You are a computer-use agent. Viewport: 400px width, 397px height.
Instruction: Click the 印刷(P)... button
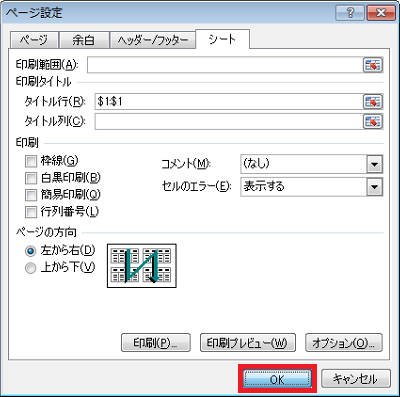coord(156,343)
